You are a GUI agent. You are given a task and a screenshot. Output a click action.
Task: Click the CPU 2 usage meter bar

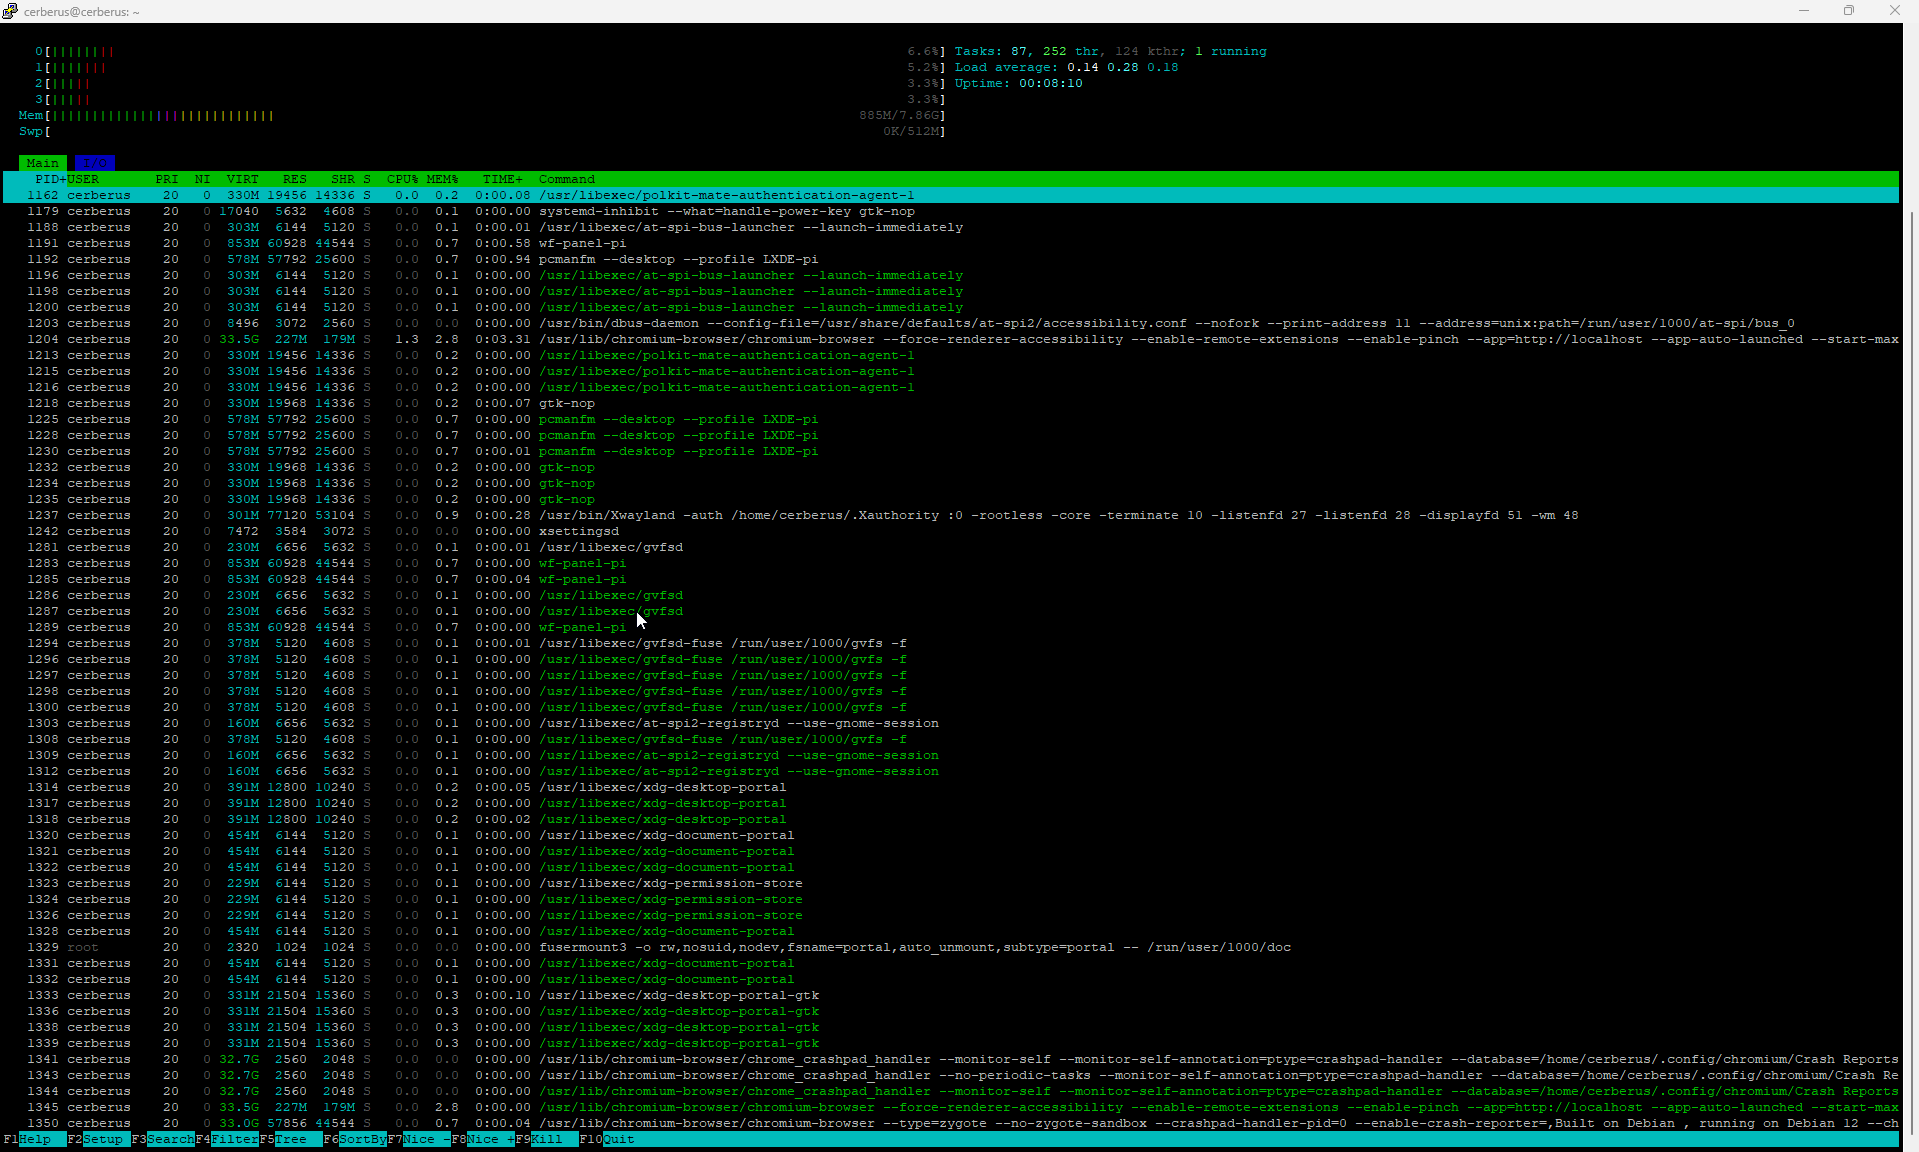(490, 83)
